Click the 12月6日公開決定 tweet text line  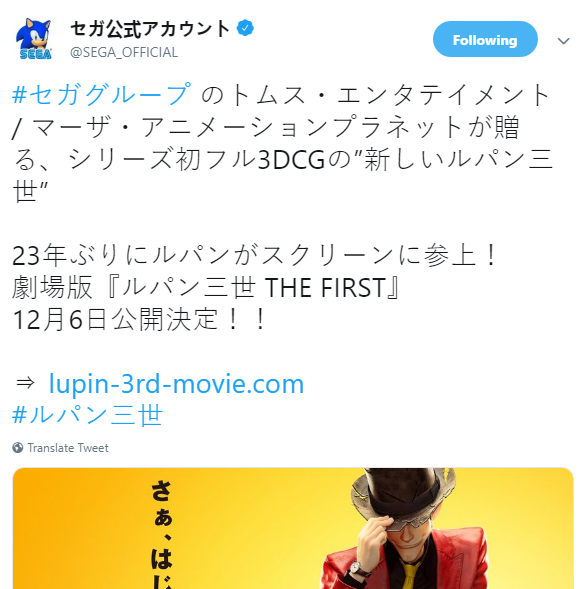(x=139, y=320)
